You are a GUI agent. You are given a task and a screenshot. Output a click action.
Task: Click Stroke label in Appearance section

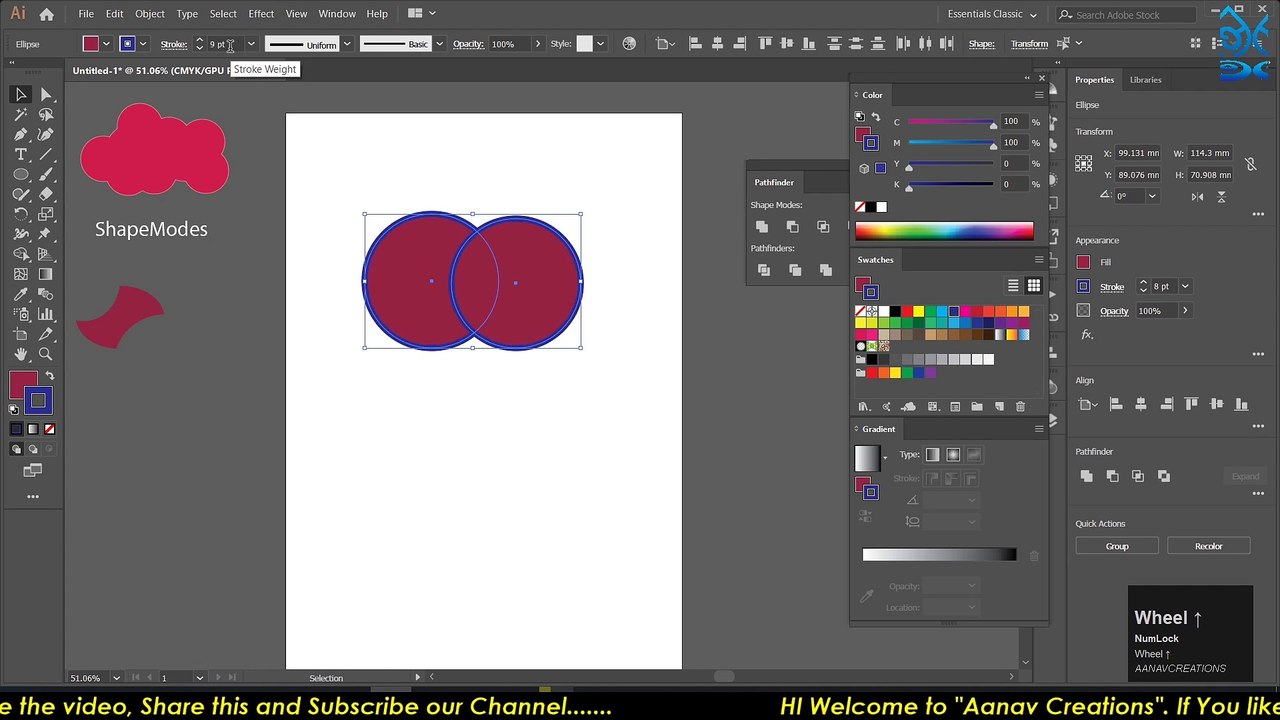pyautogui.click(x=1112, y=287)
